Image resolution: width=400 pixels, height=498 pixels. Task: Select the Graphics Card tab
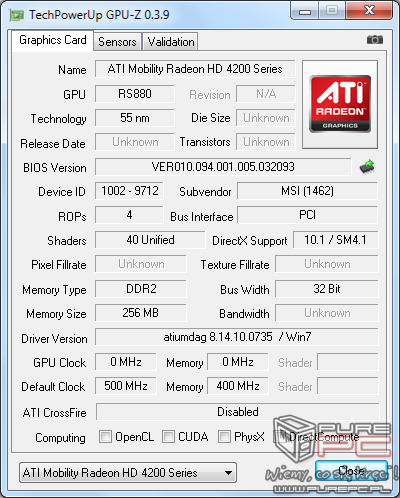coord(53,40)
